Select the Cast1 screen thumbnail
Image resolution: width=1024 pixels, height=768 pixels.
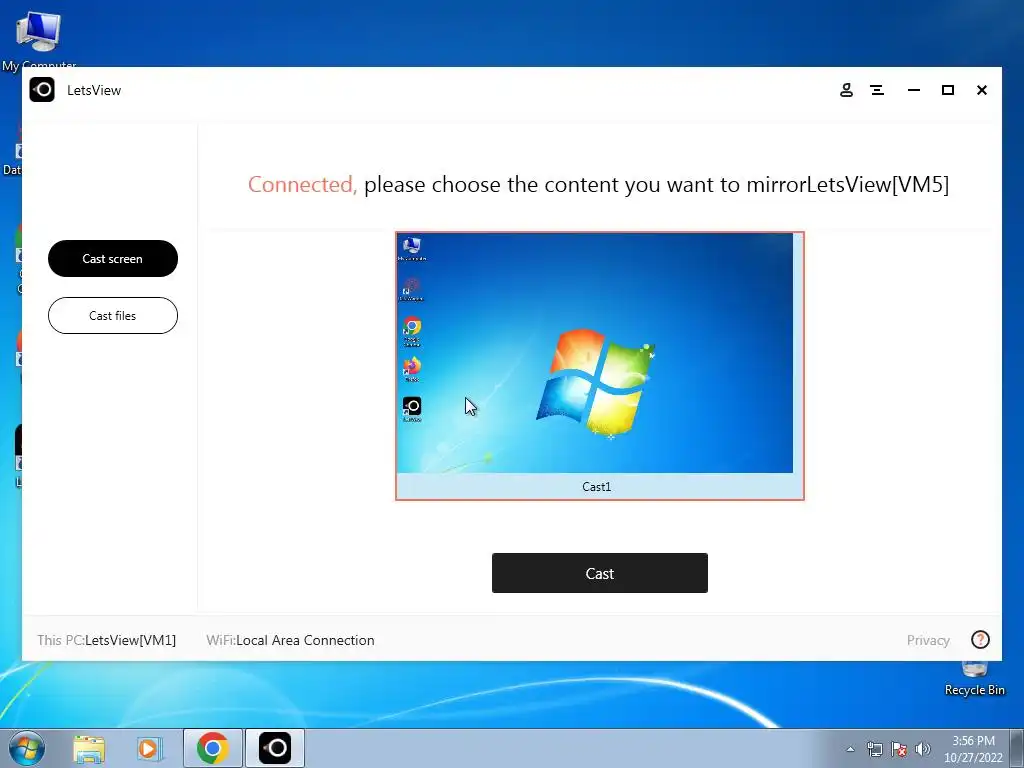[600, 366]
